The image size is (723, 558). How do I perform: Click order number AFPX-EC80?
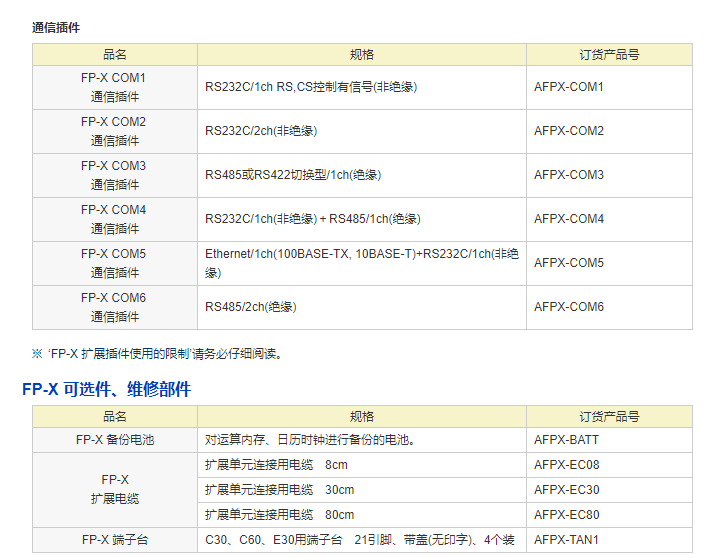pyautogui.click(x=566, y=515)
